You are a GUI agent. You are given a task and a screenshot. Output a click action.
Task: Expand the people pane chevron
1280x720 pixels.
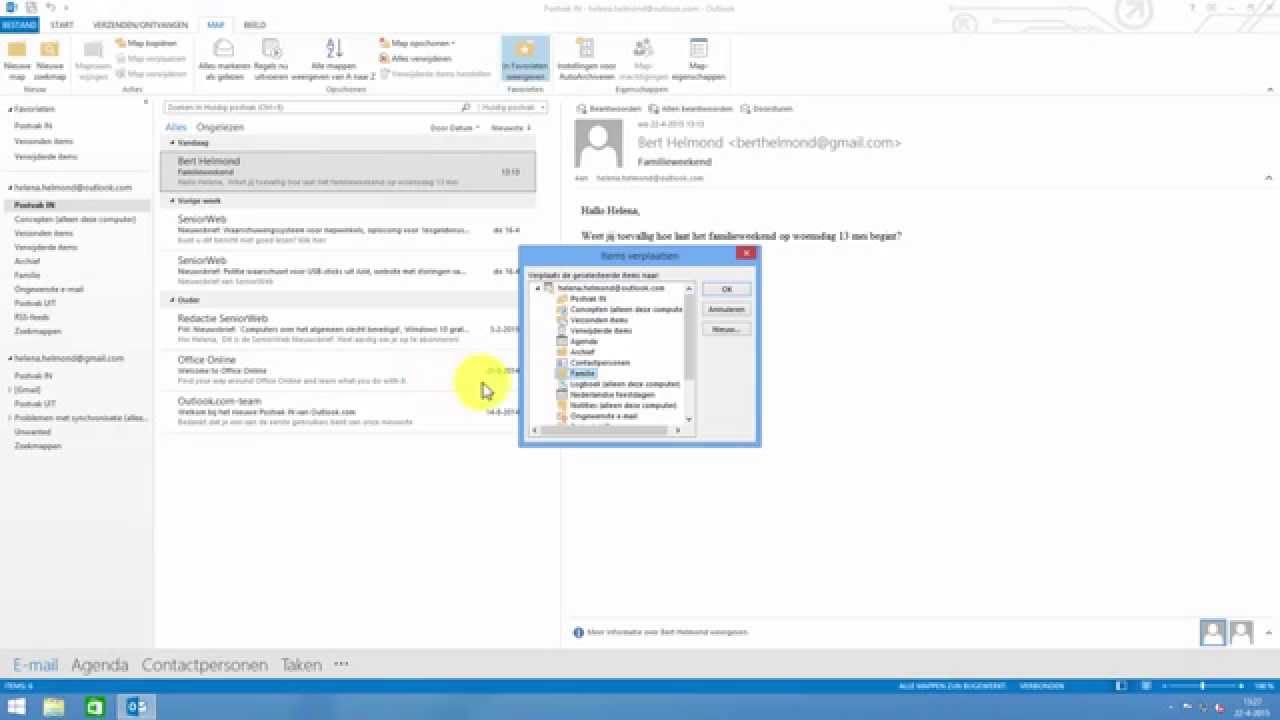pyautogui.click(x=1268, y=633)
